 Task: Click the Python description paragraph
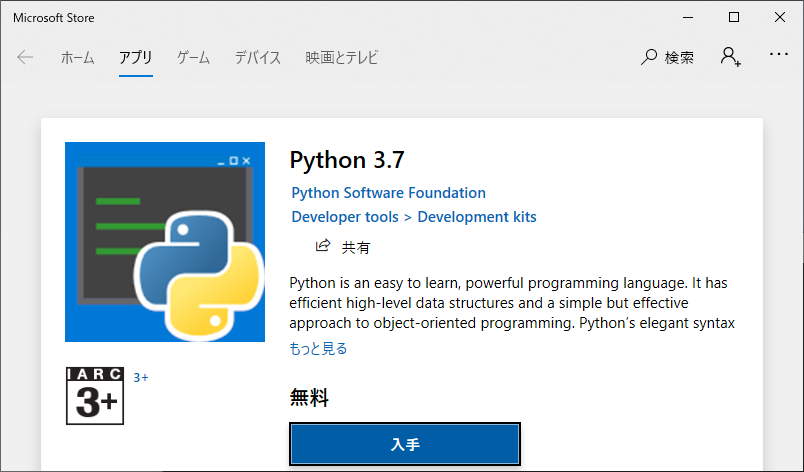coord(512,303)
